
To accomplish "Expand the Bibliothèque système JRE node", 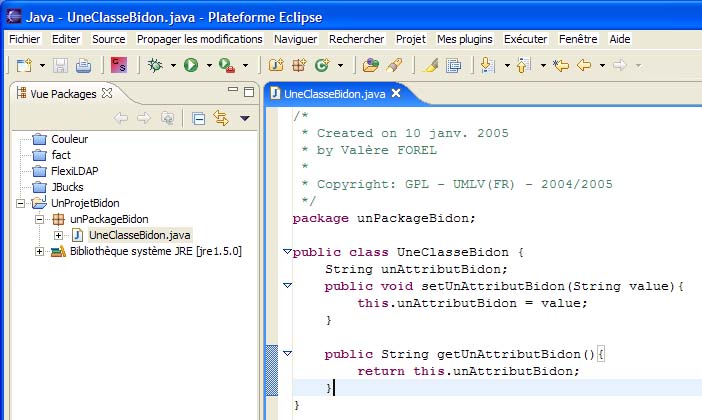I will click(41, 251).
